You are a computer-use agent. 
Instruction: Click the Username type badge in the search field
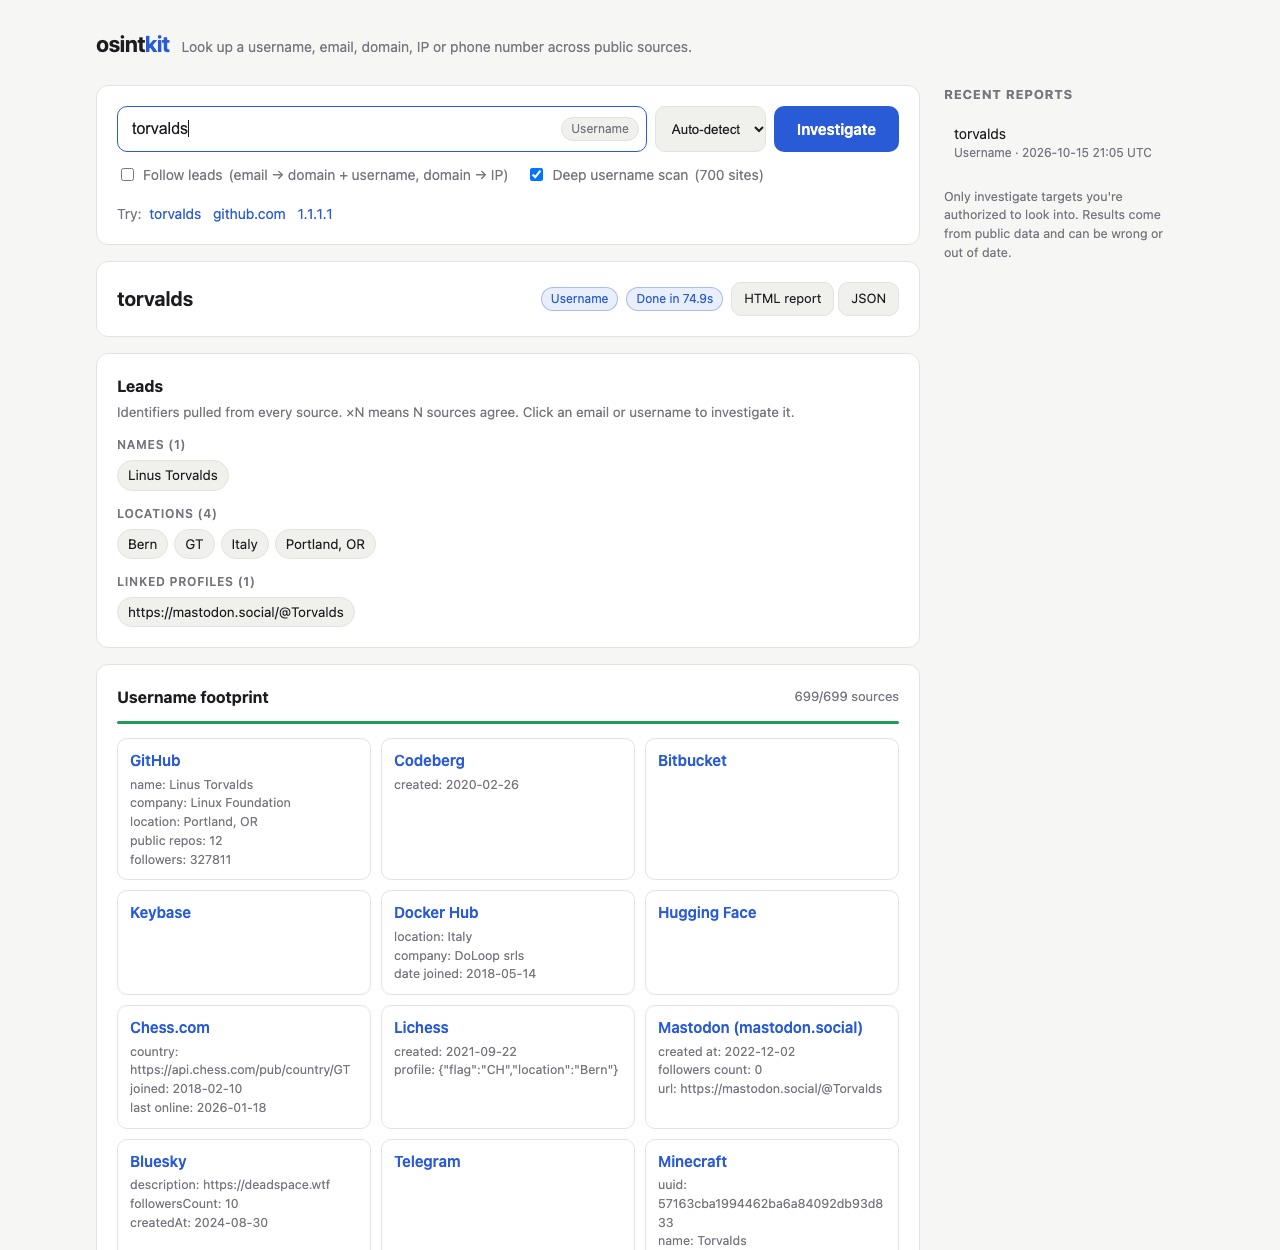point(600,129)
